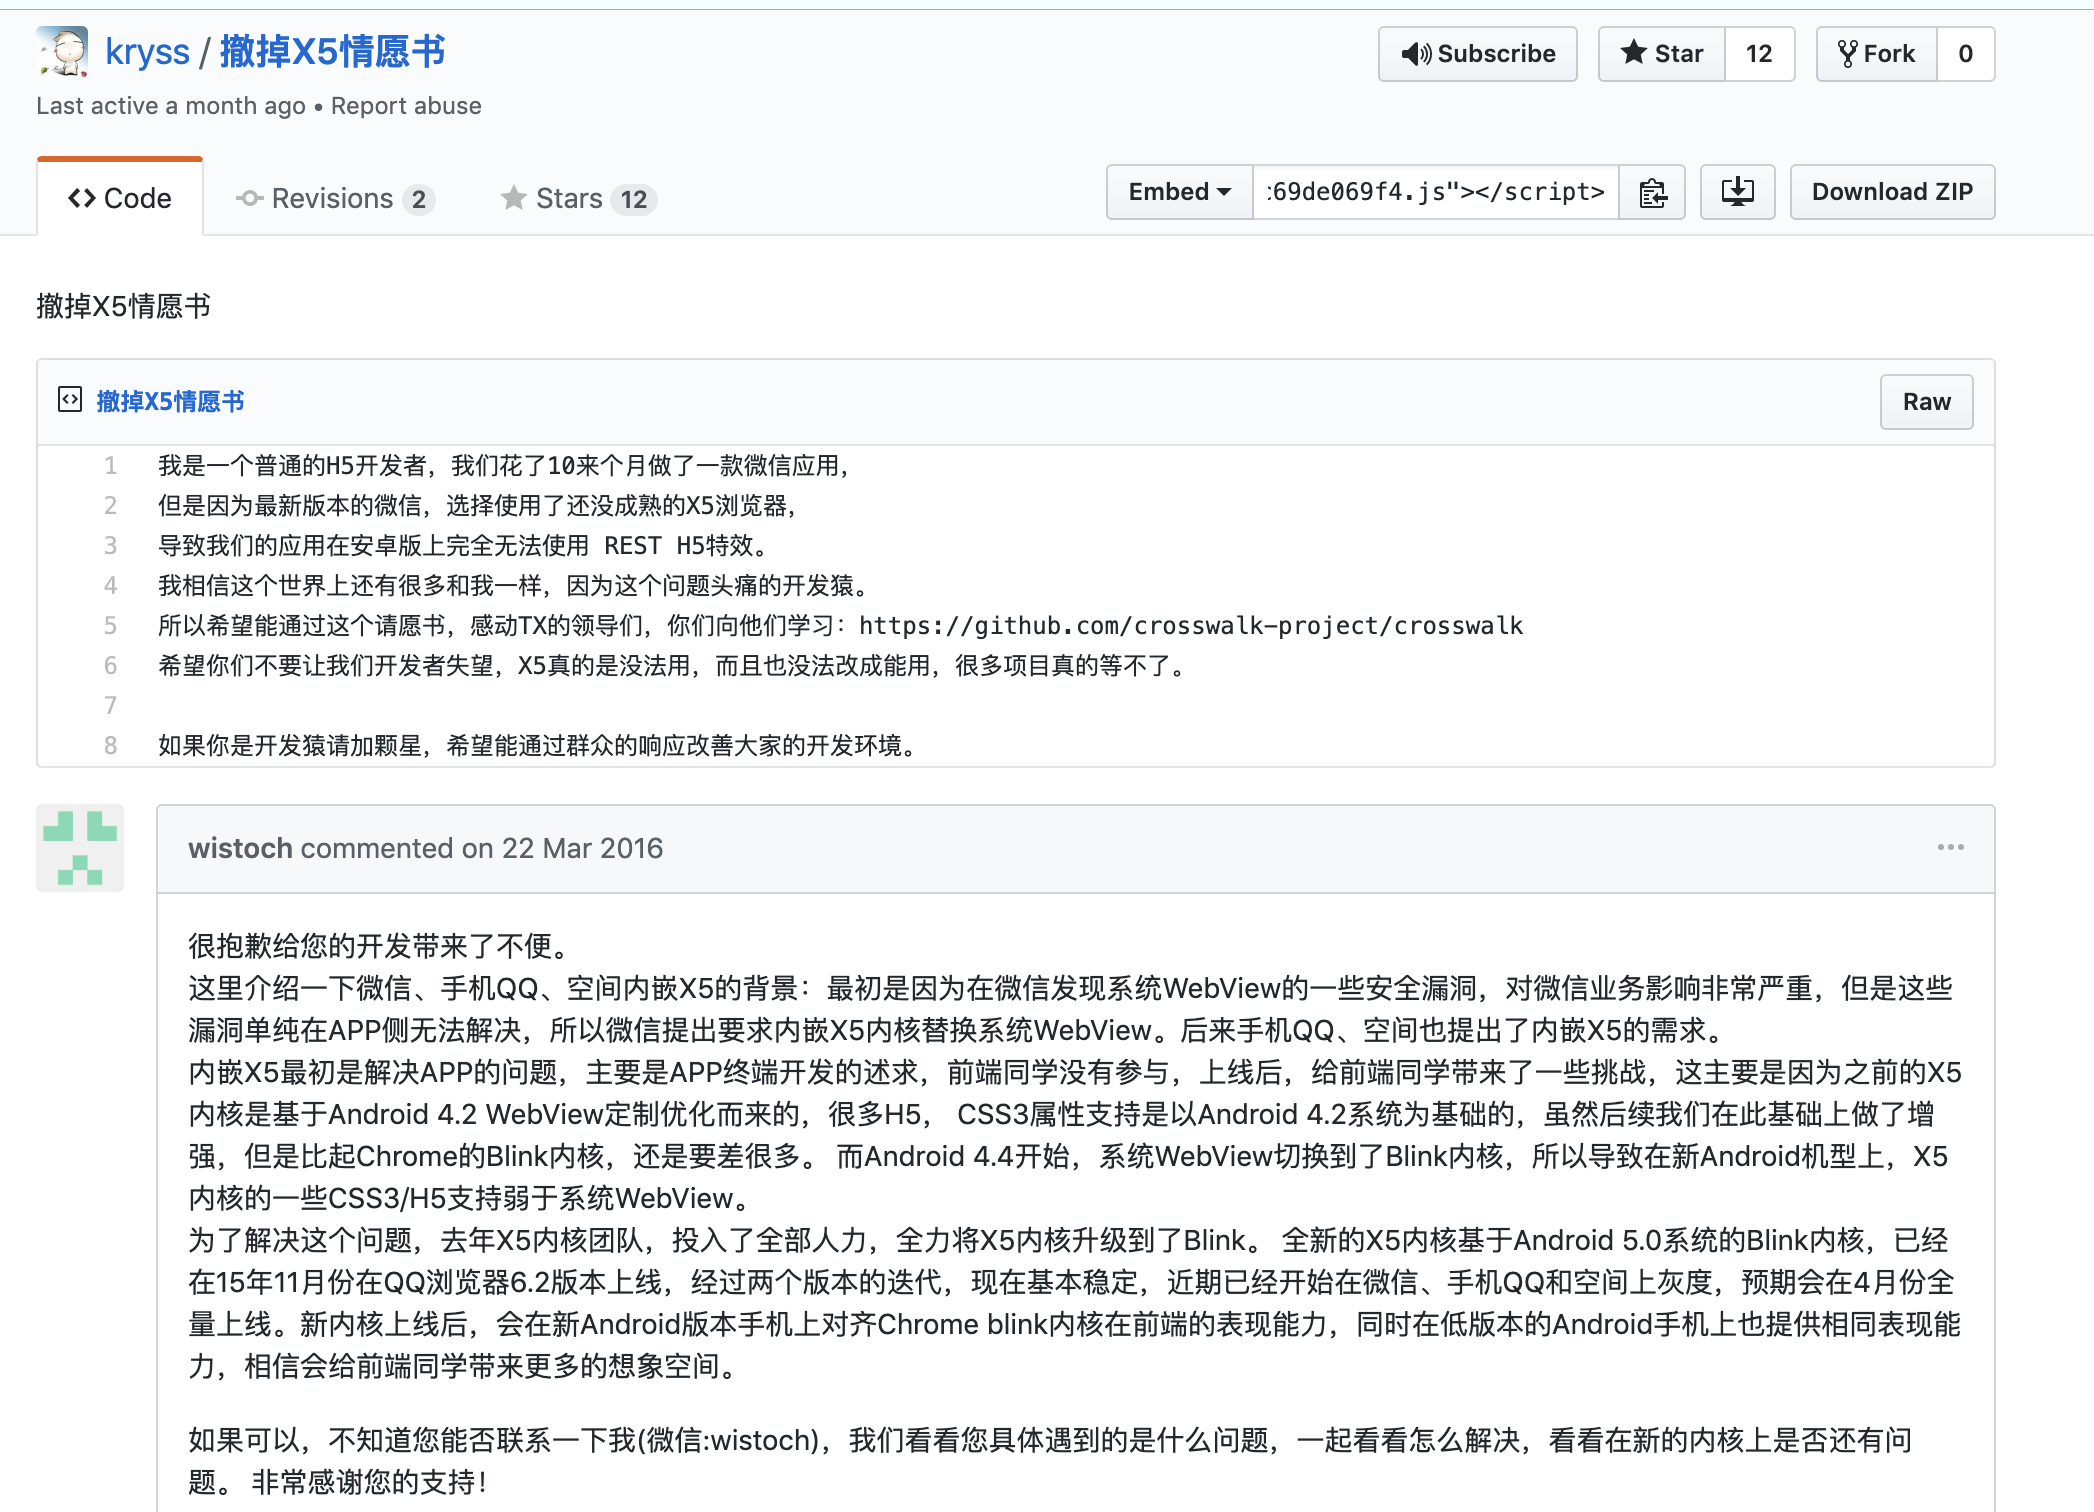
Task: Click Report abuse link
Action: click(x=406, y=106)
